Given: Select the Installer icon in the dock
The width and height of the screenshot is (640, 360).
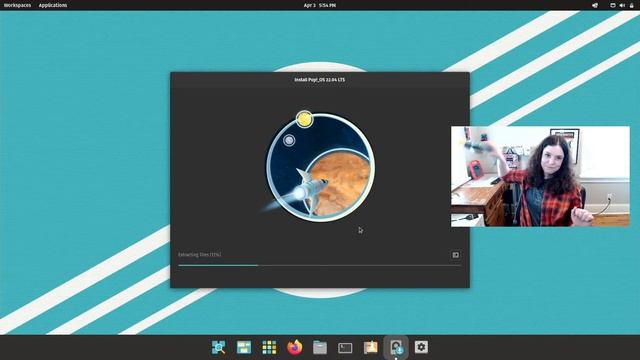Looking at the screenshot, I should (x=396, y=347).
